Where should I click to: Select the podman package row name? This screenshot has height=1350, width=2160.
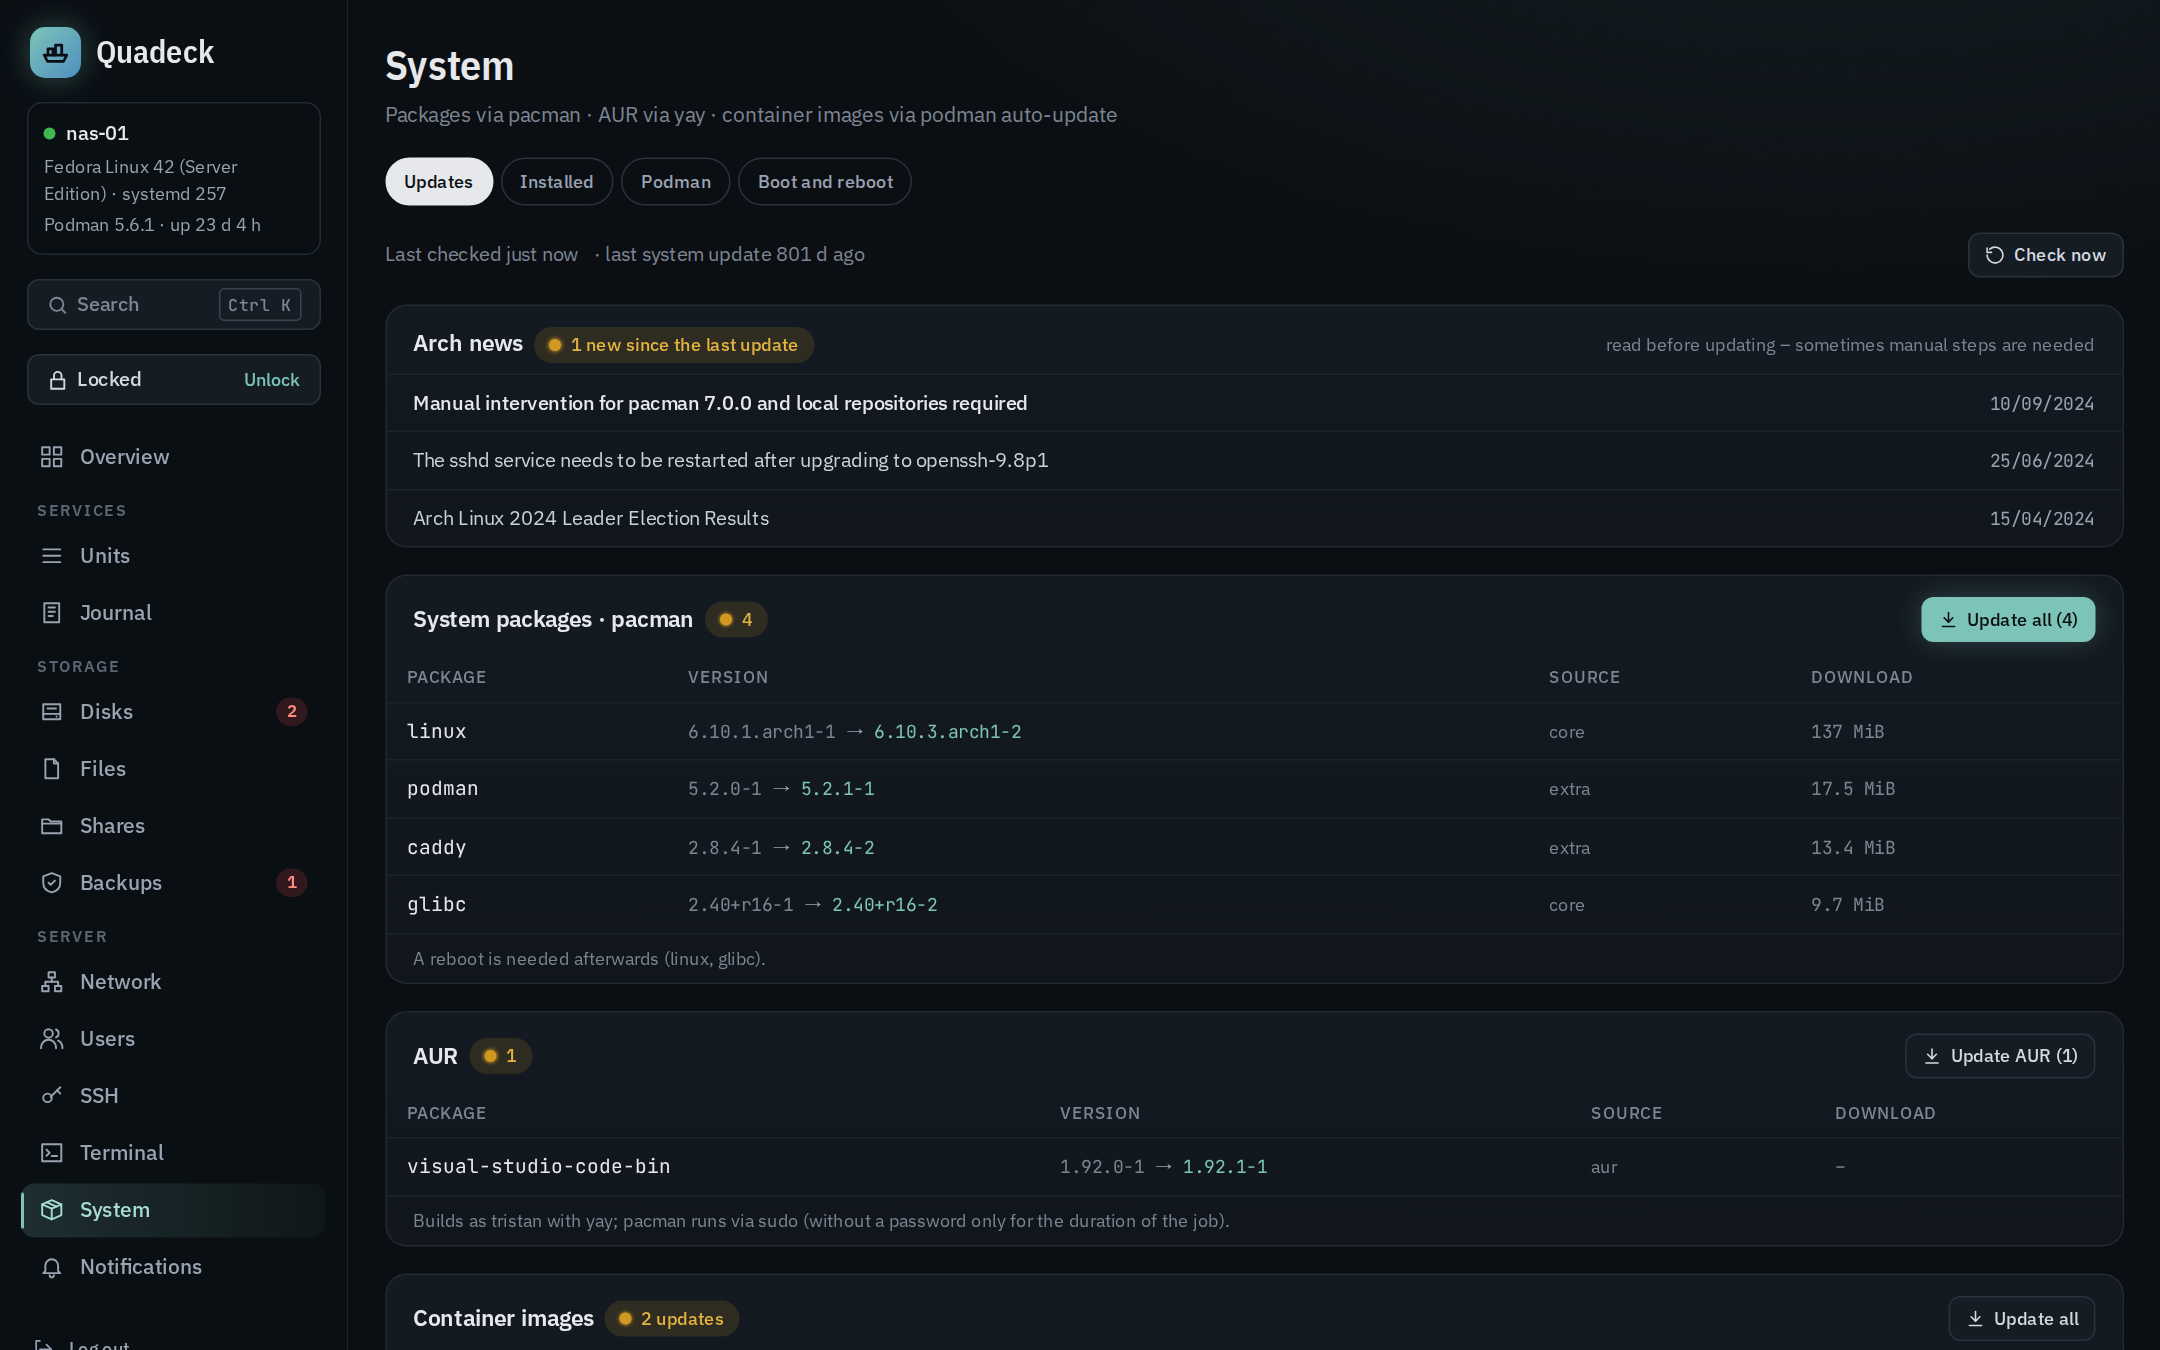pos(443,789)
